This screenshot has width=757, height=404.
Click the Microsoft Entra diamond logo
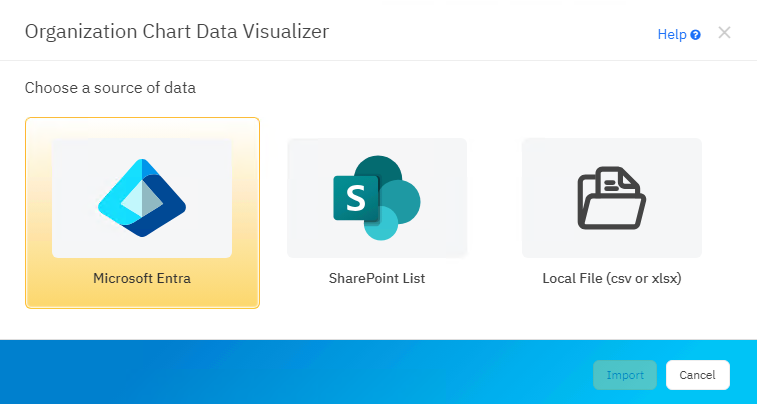pyautogui.click(x=142, y=198)
